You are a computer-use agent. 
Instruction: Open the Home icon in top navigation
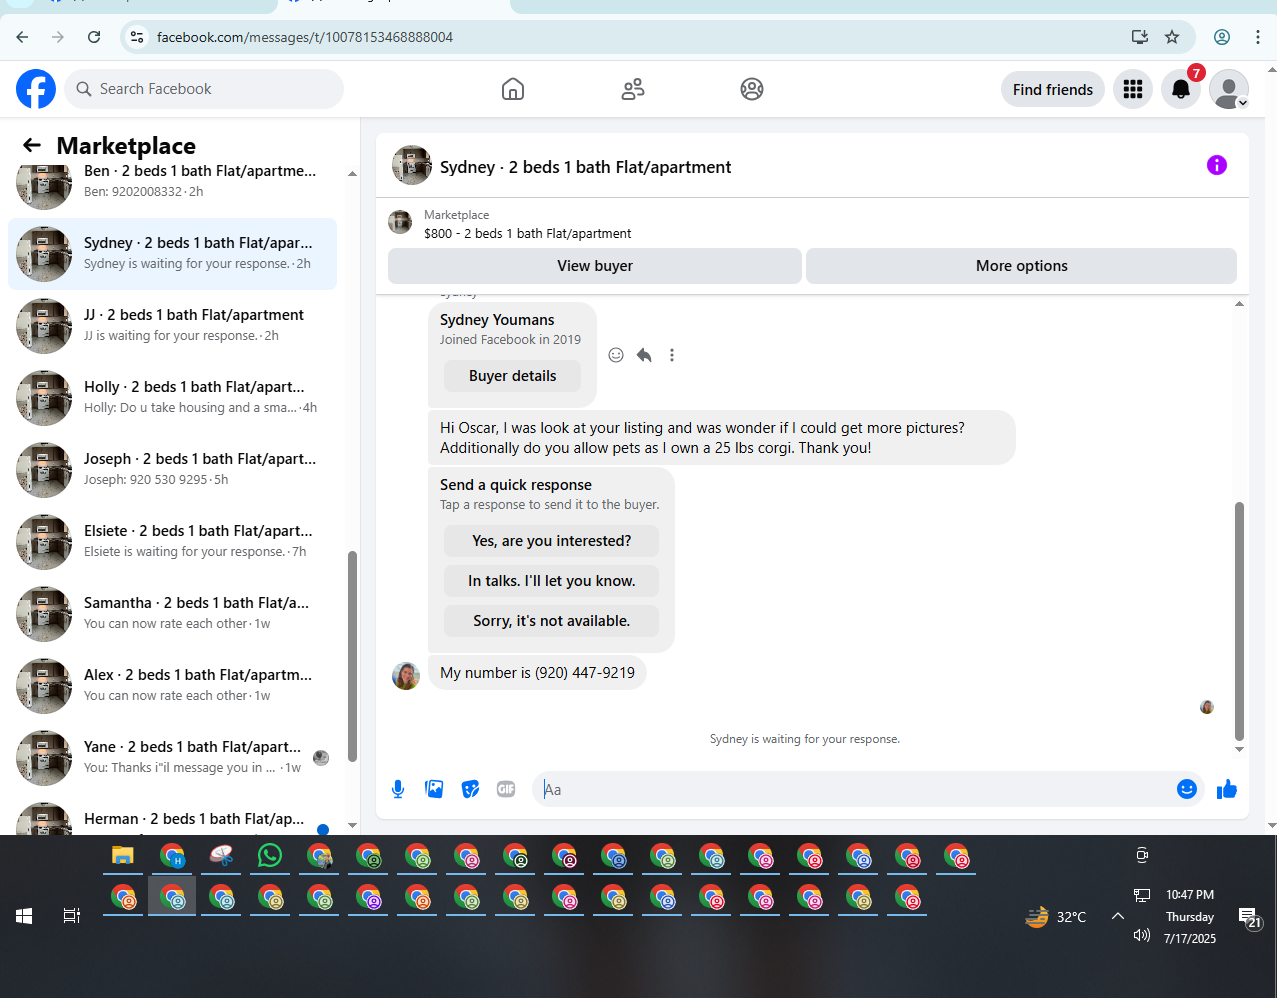click(x=513, y=89)
